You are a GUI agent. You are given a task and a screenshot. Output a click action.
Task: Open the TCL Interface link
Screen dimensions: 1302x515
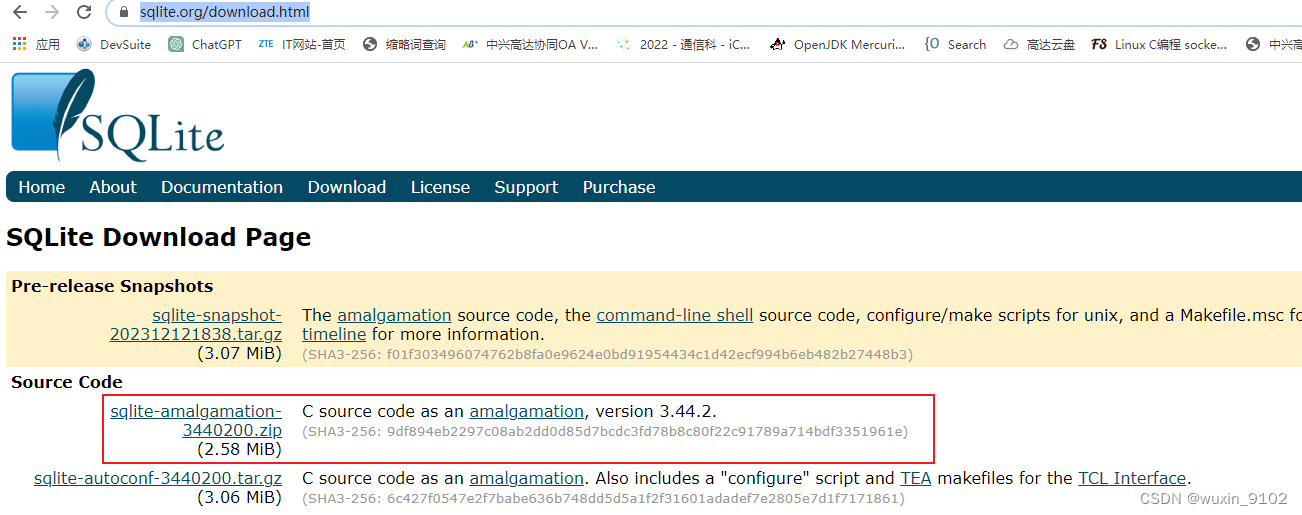[1132, 478]
